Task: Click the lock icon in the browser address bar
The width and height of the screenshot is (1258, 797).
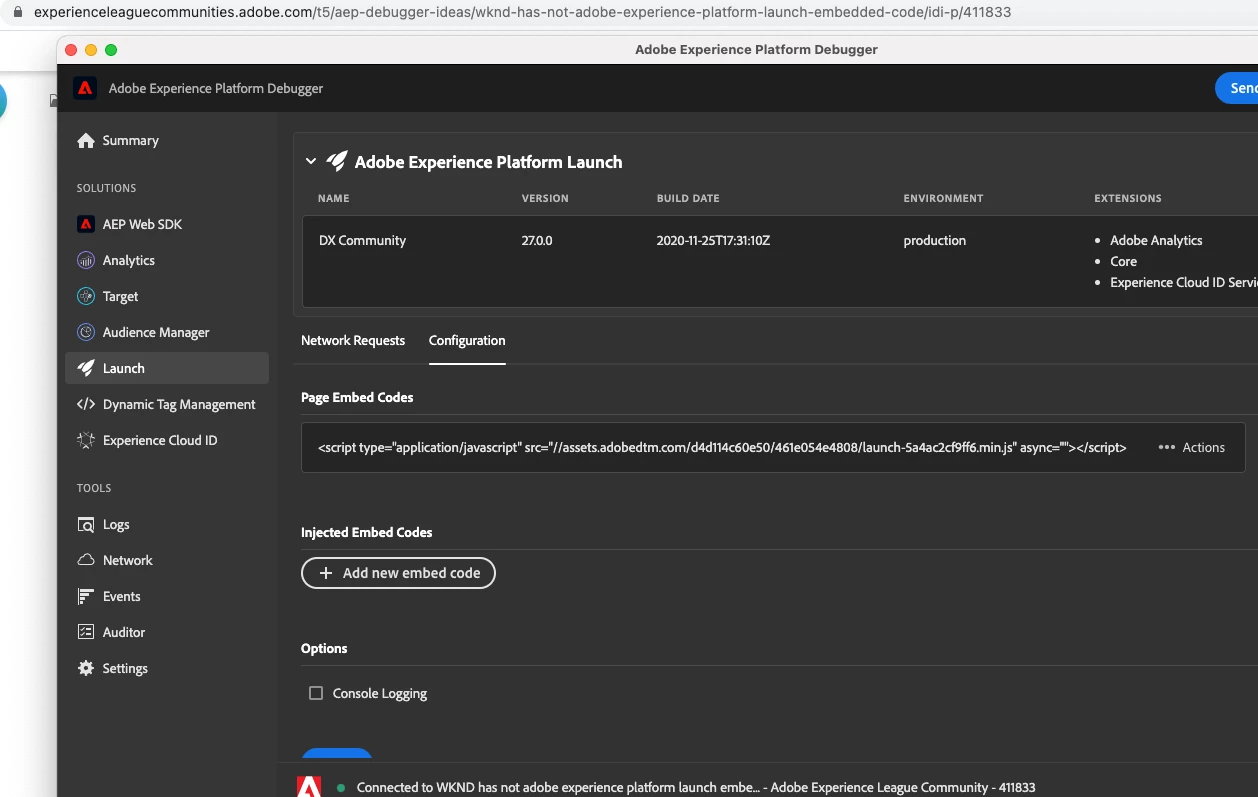Action: pyautogui.click(x=16, y=13)
